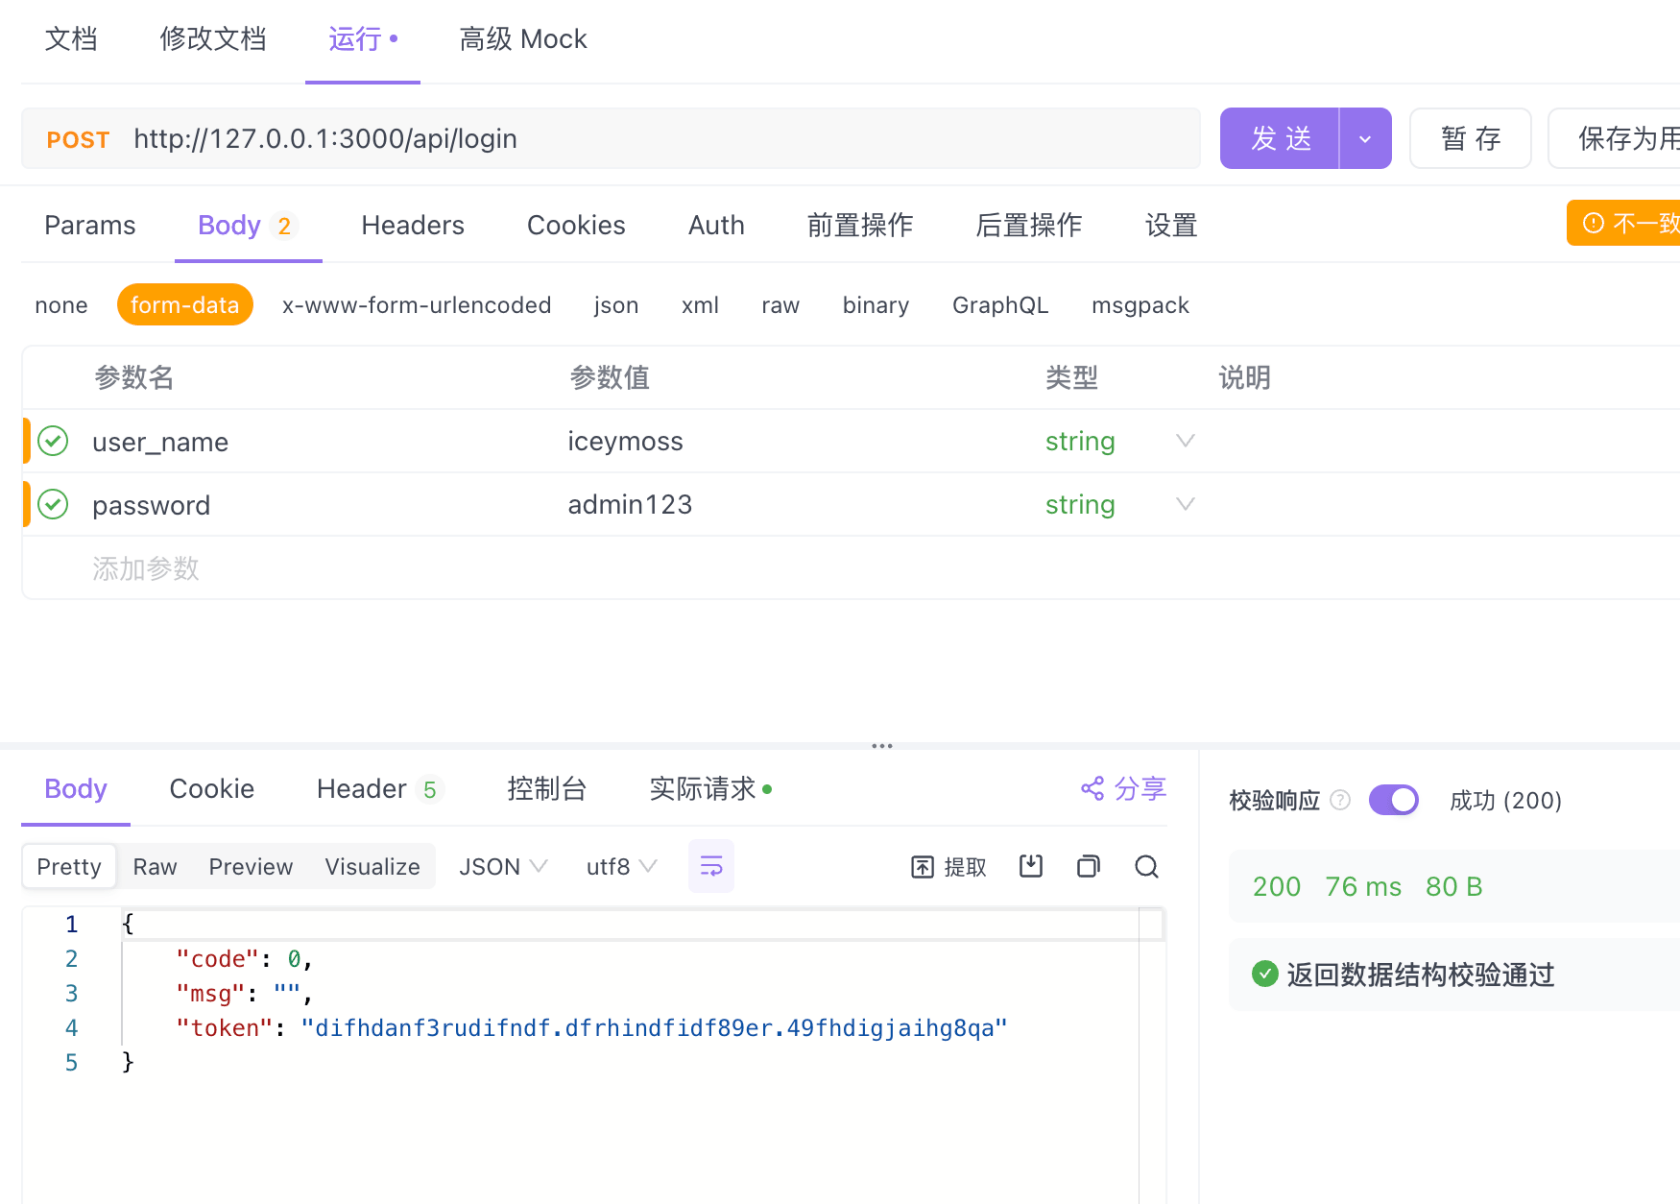Switch to the 高级 Mock tab
This screenshot has height=1204, width=1680.
523,39
